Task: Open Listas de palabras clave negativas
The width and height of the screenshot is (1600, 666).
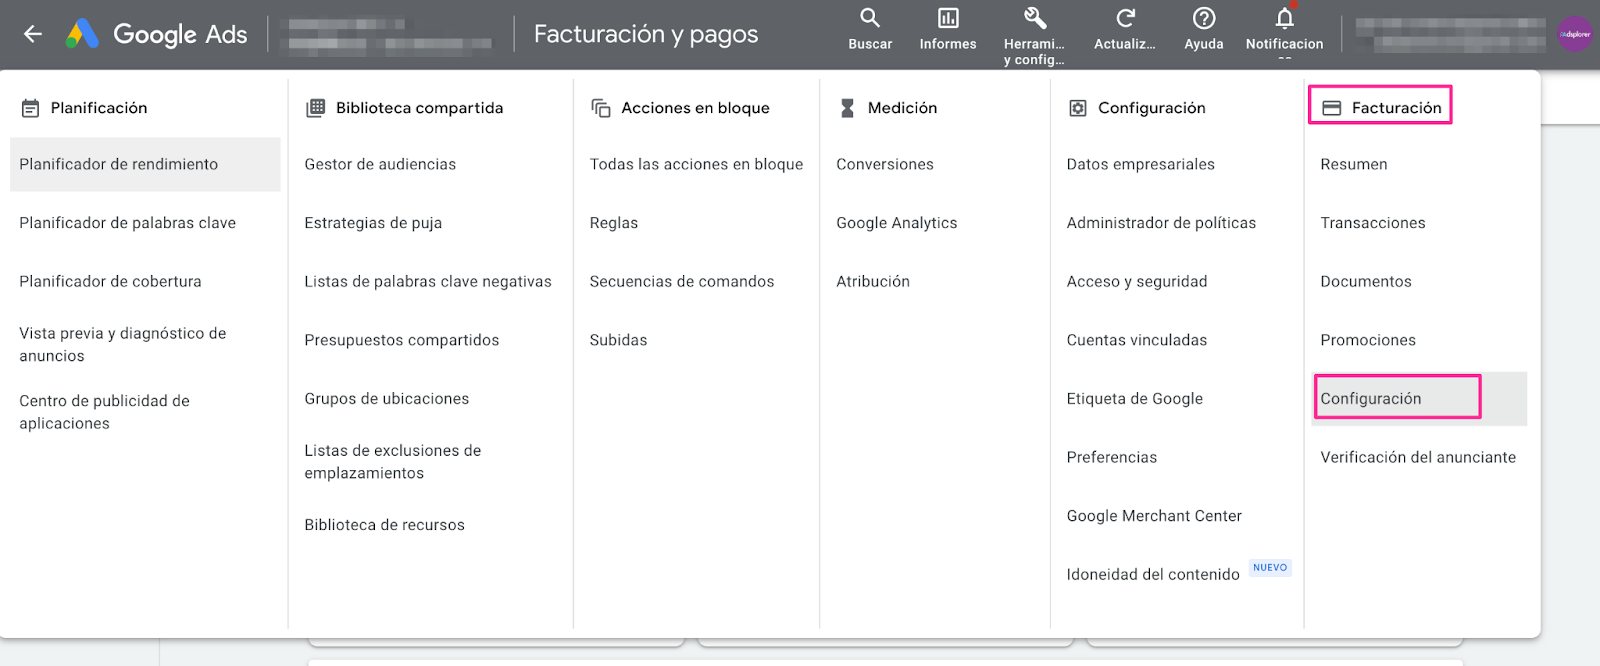Action: (428, 282)
